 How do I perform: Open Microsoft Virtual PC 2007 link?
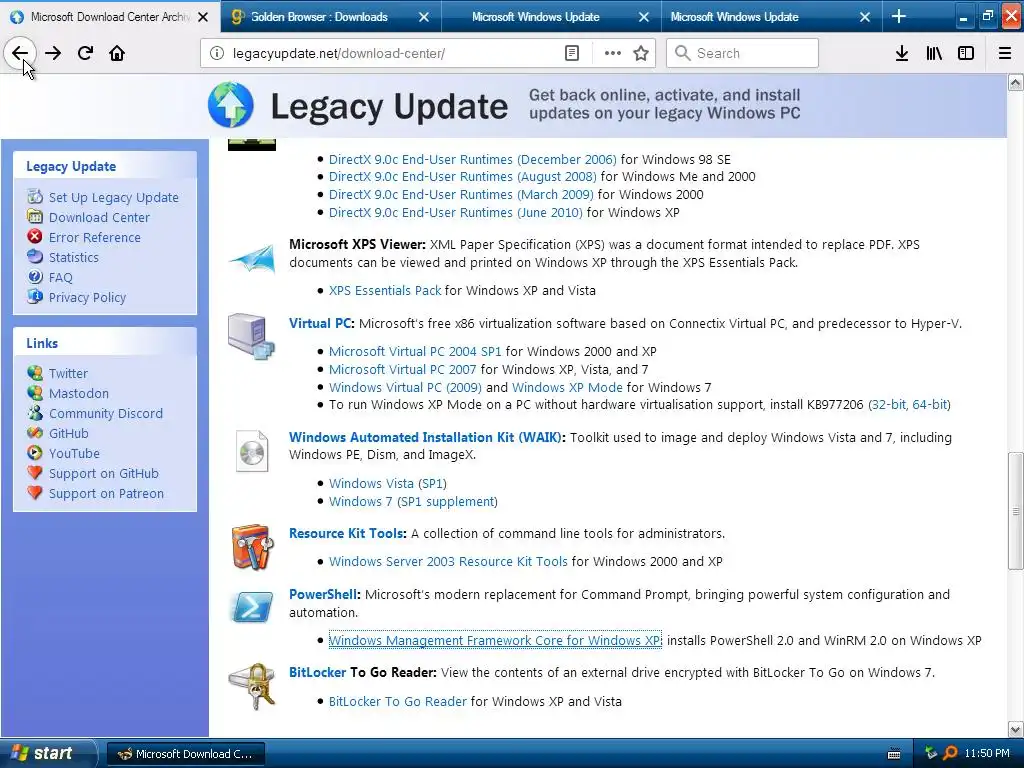(403, 369)
